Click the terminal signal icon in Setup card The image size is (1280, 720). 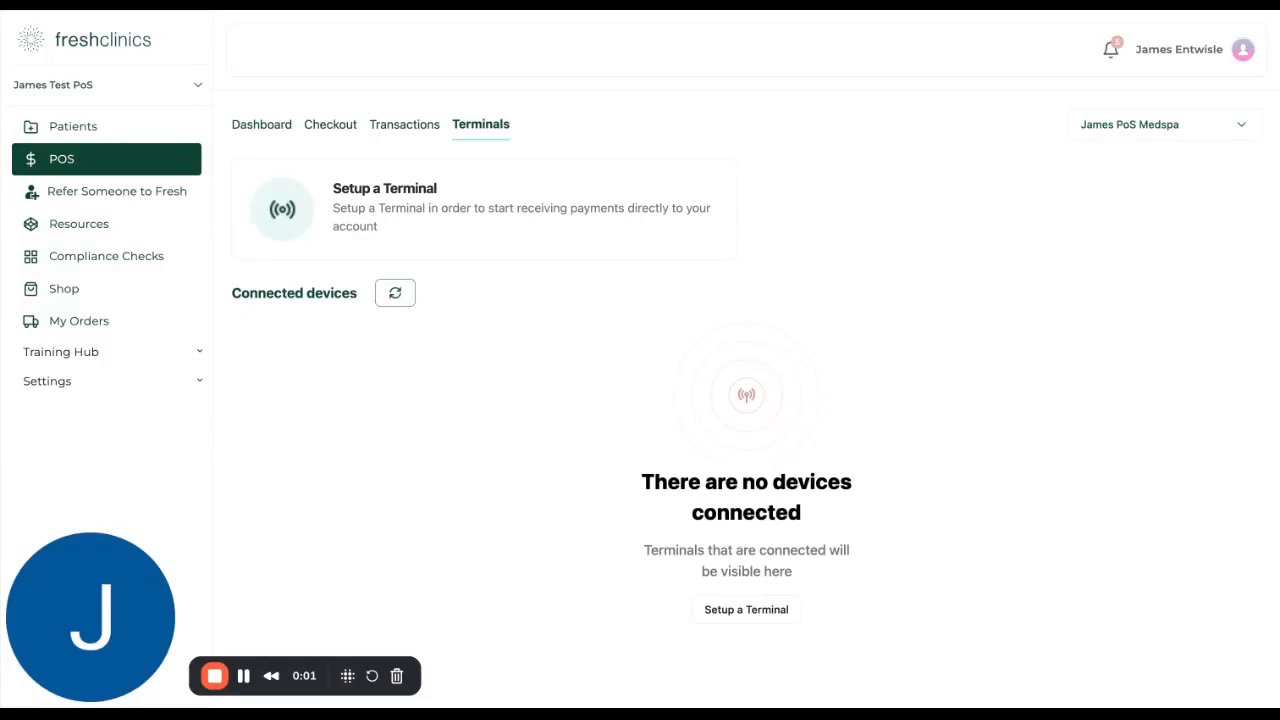point(282,209)
